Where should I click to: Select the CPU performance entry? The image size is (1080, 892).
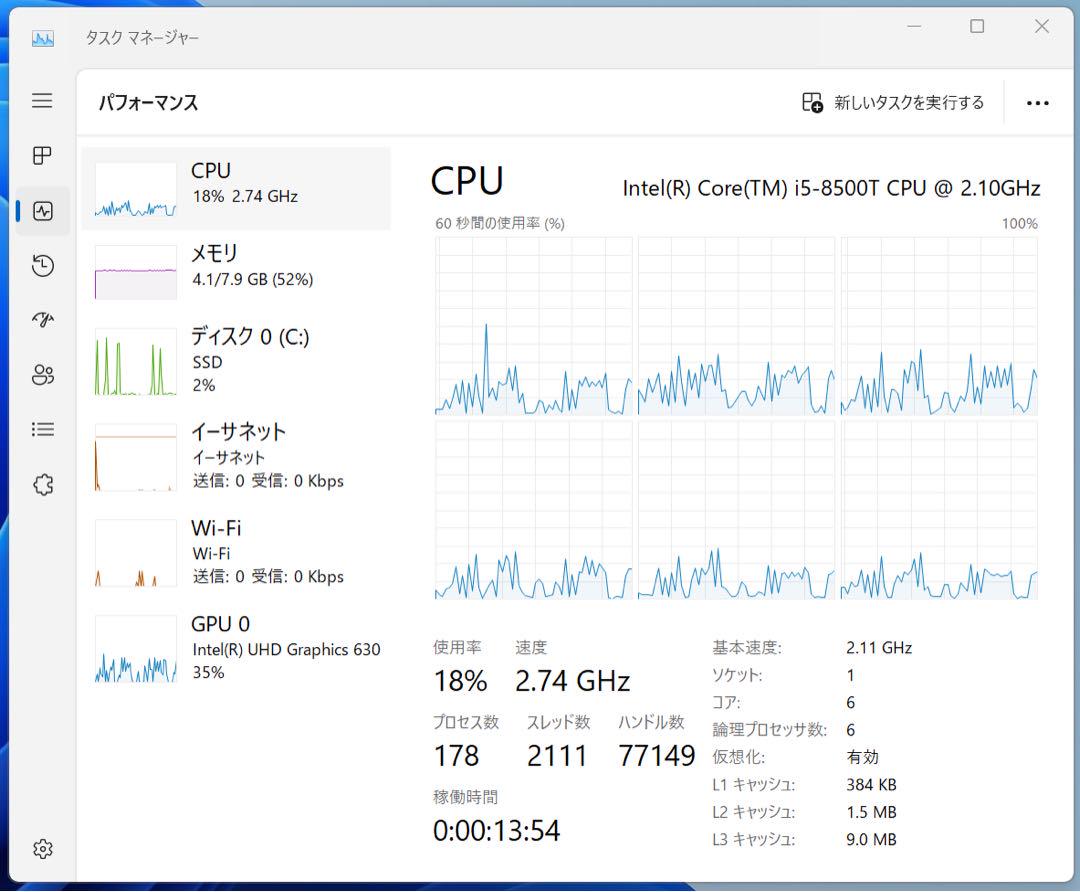236,188
